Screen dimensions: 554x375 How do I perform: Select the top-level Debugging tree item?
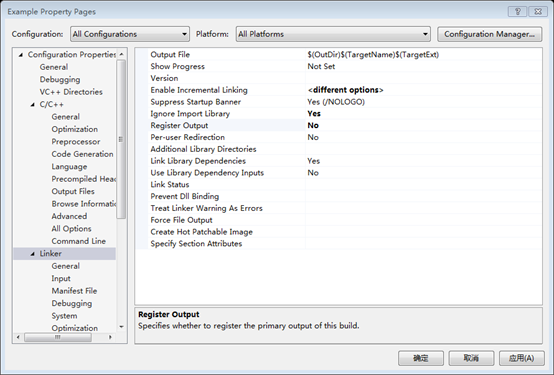[x=60, y=80]
